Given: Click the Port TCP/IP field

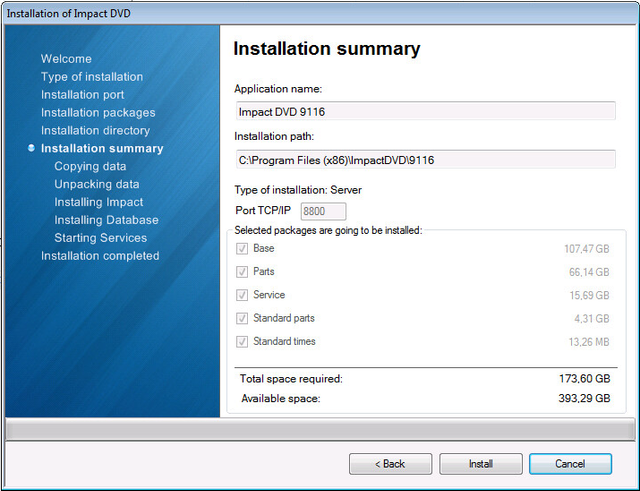Looking at the screenshot, I should point(323,211).
